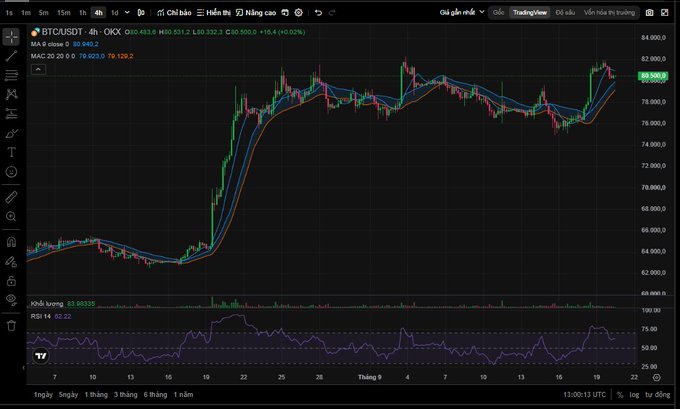Click the trash icon to remove drawings
The image size is (680, 409).
(11, 326)
